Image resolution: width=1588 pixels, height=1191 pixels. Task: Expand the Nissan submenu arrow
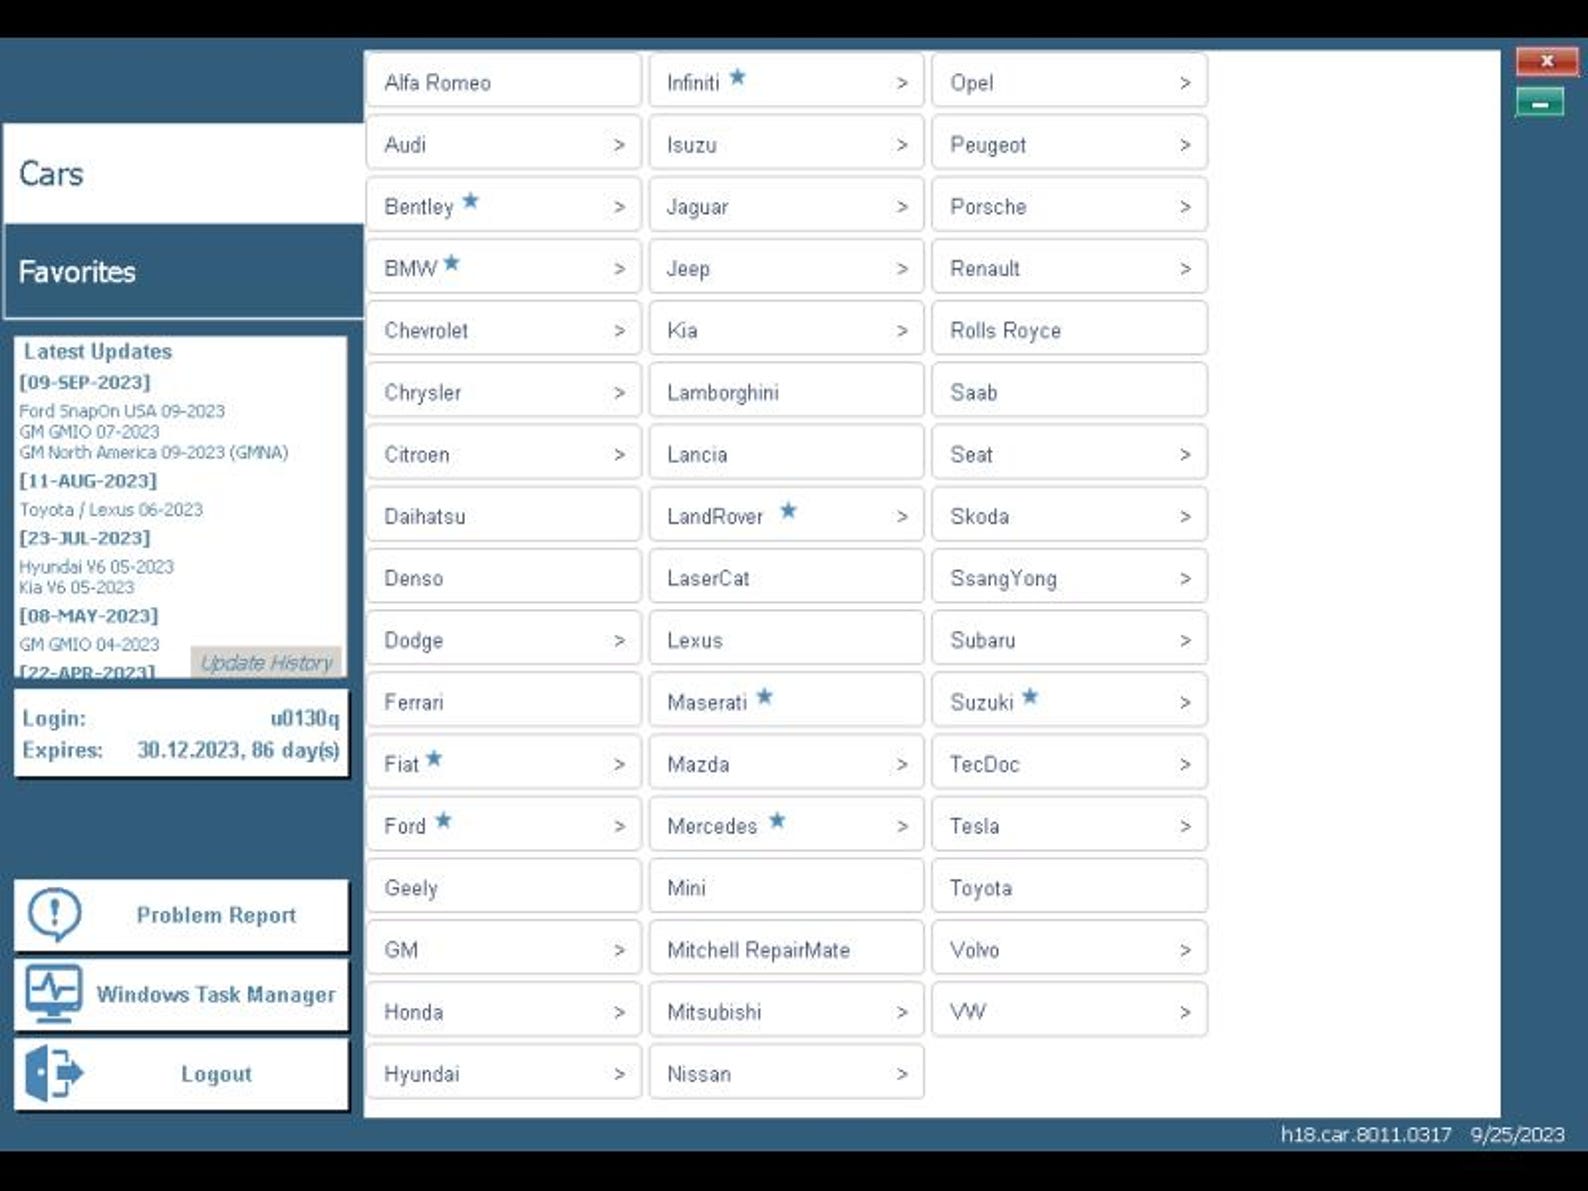point(902,1075)
